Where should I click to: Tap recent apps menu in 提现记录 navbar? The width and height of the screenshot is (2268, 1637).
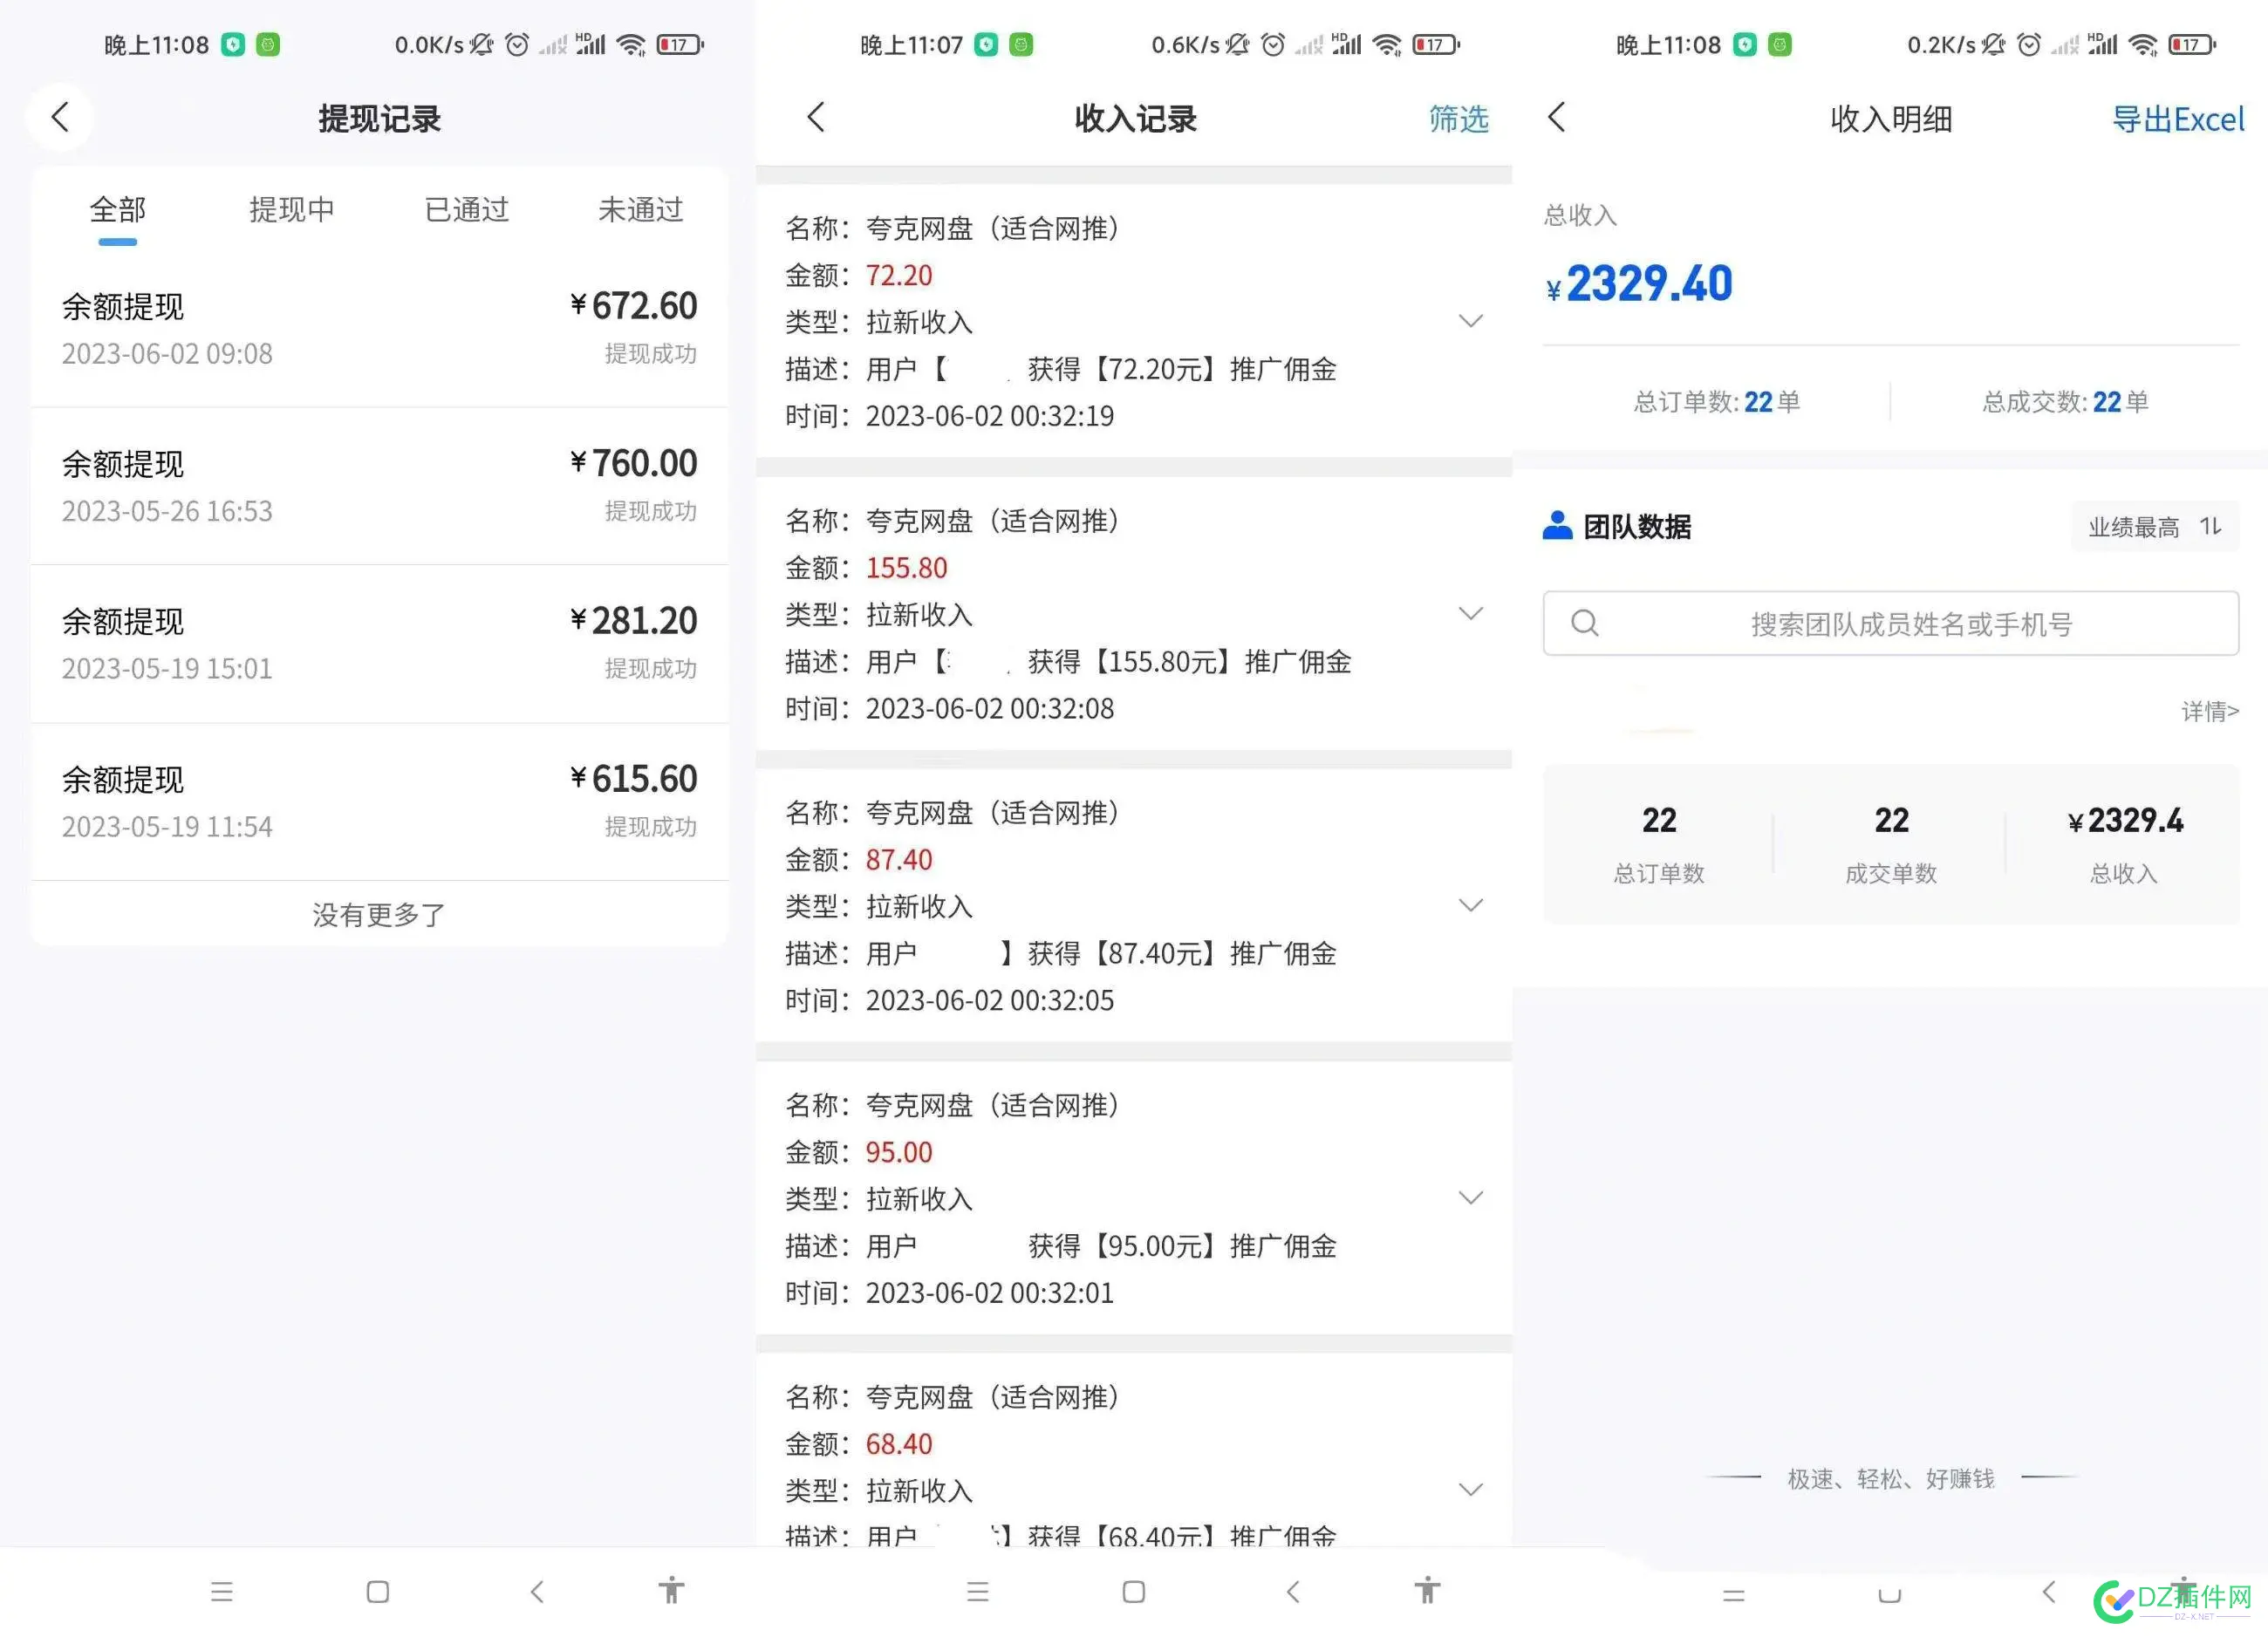[222, 1591]
